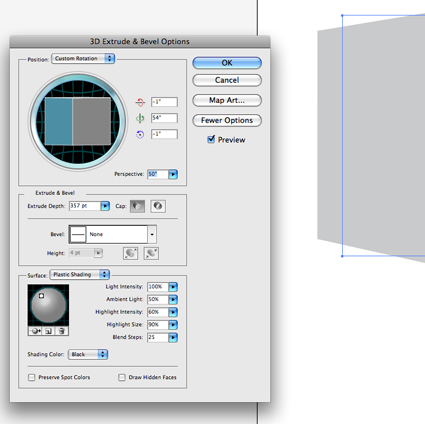The height and width of the screenshot is (424, 425).
Task: Select the light handle on shading sphere
Action: 41,296
